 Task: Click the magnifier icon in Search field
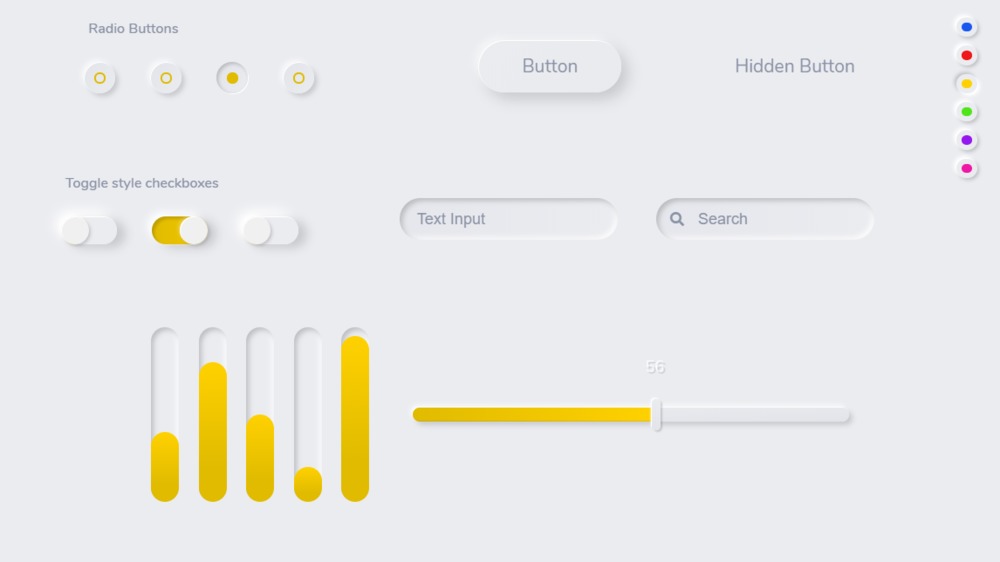677,219
